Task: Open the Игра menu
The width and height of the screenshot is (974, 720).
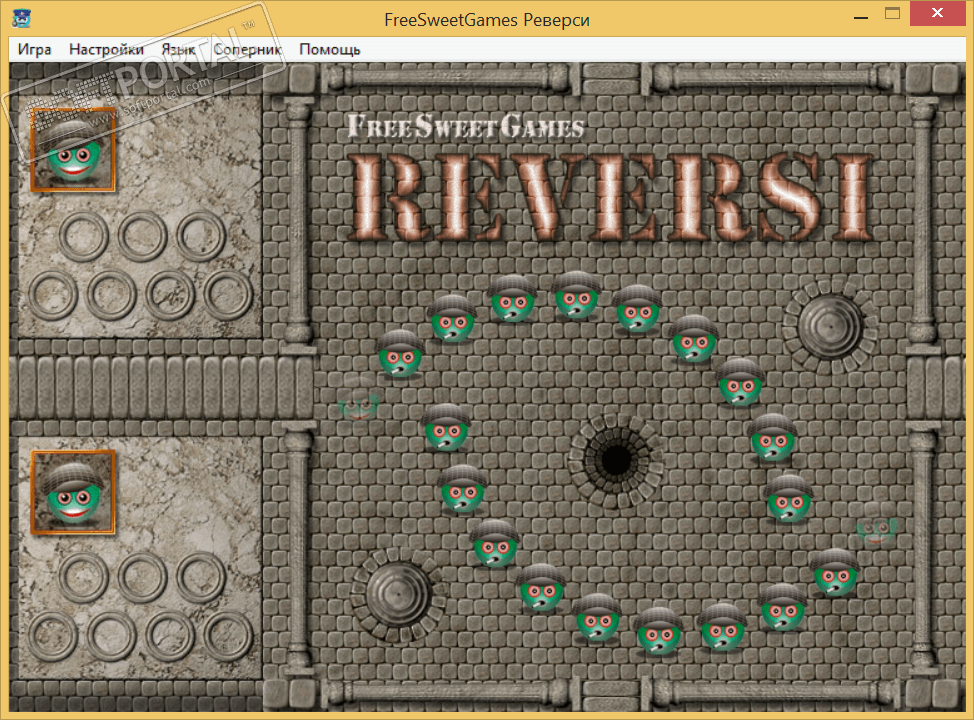Action: click(x=34, y=49)
